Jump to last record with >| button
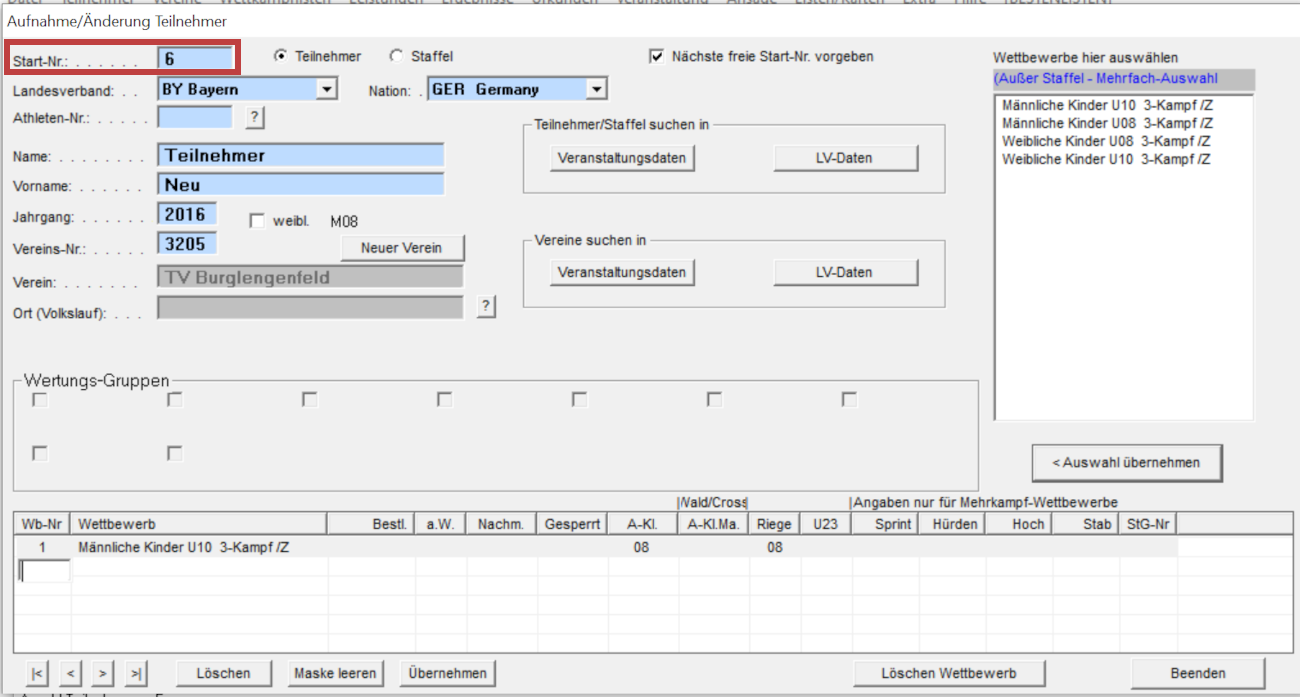Image resolution: width=1300 pixels, height=697 pixels. [x=137, y=673]
